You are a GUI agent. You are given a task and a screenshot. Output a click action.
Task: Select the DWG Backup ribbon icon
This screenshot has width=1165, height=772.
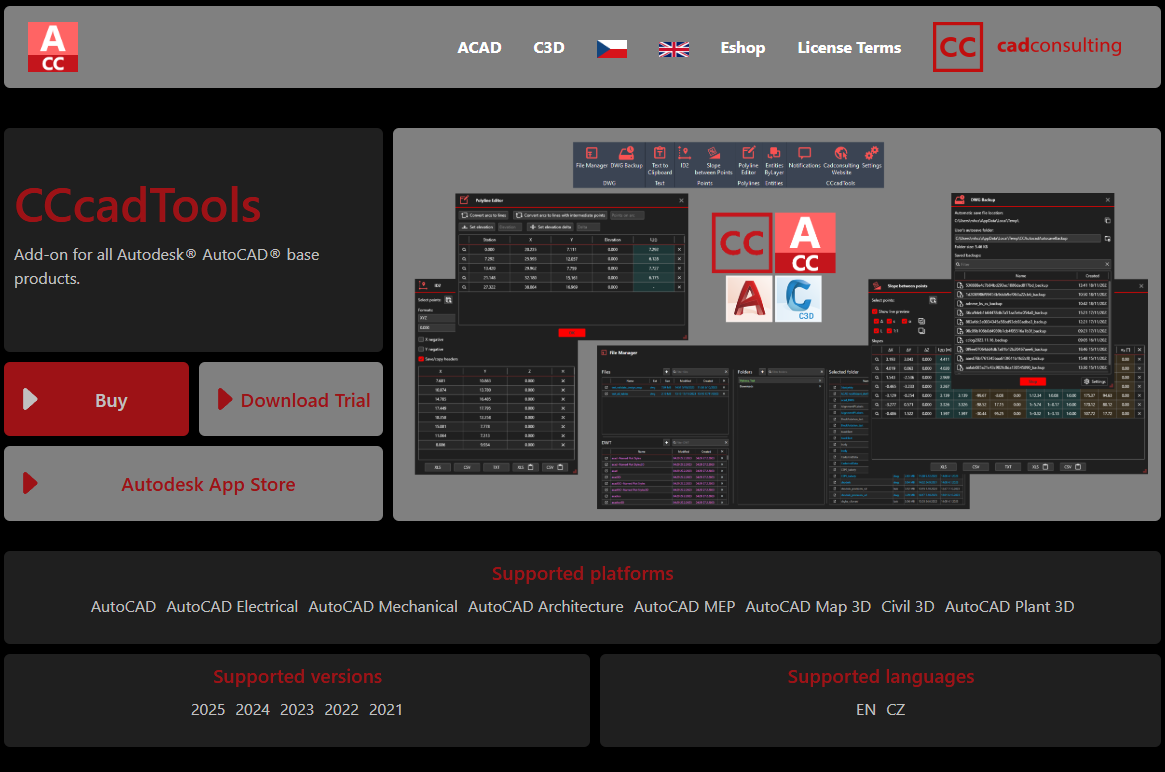[x=625, y=154]
